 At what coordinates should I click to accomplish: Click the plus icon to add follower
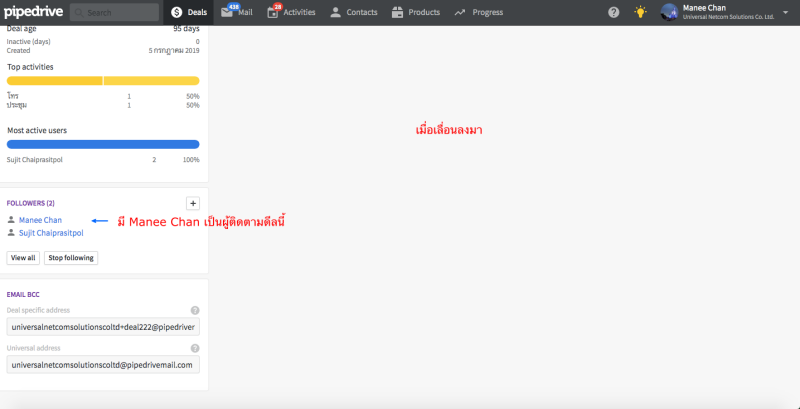[x=193, y=203]
